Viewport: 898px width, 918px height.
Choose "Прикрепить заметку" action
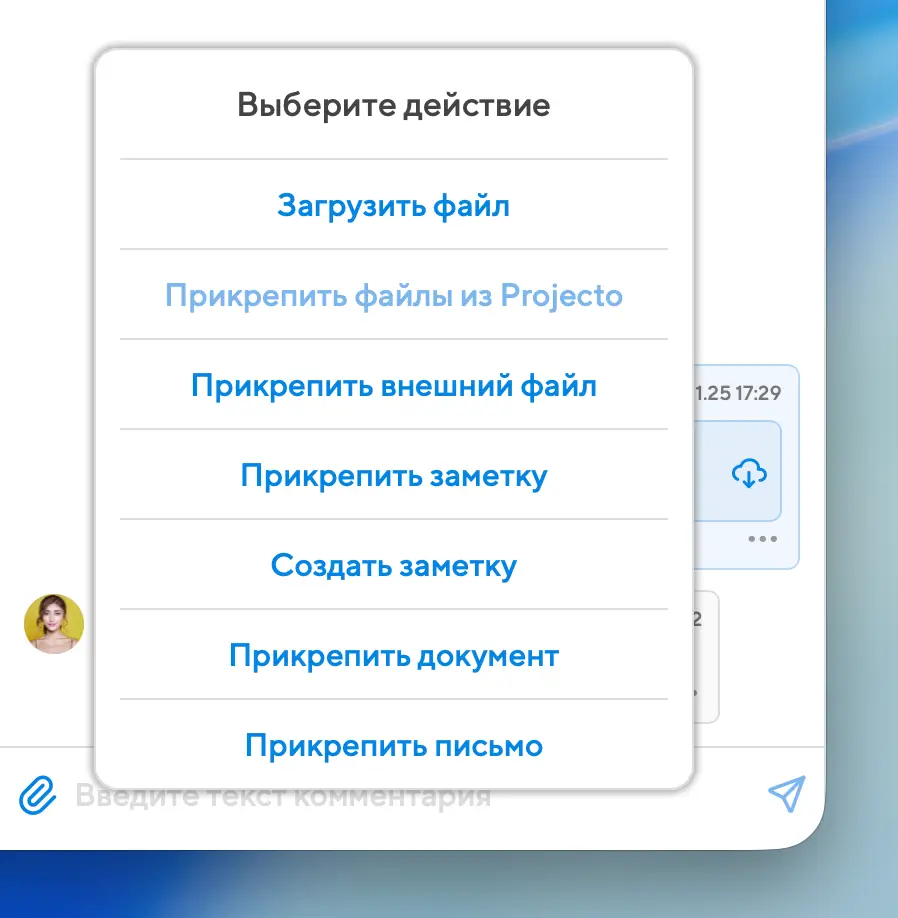pos(393,476)
